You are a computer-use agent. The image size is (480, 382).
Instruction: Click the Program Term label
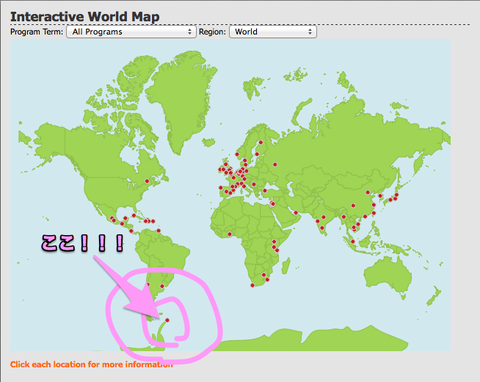tap(37, 32)
